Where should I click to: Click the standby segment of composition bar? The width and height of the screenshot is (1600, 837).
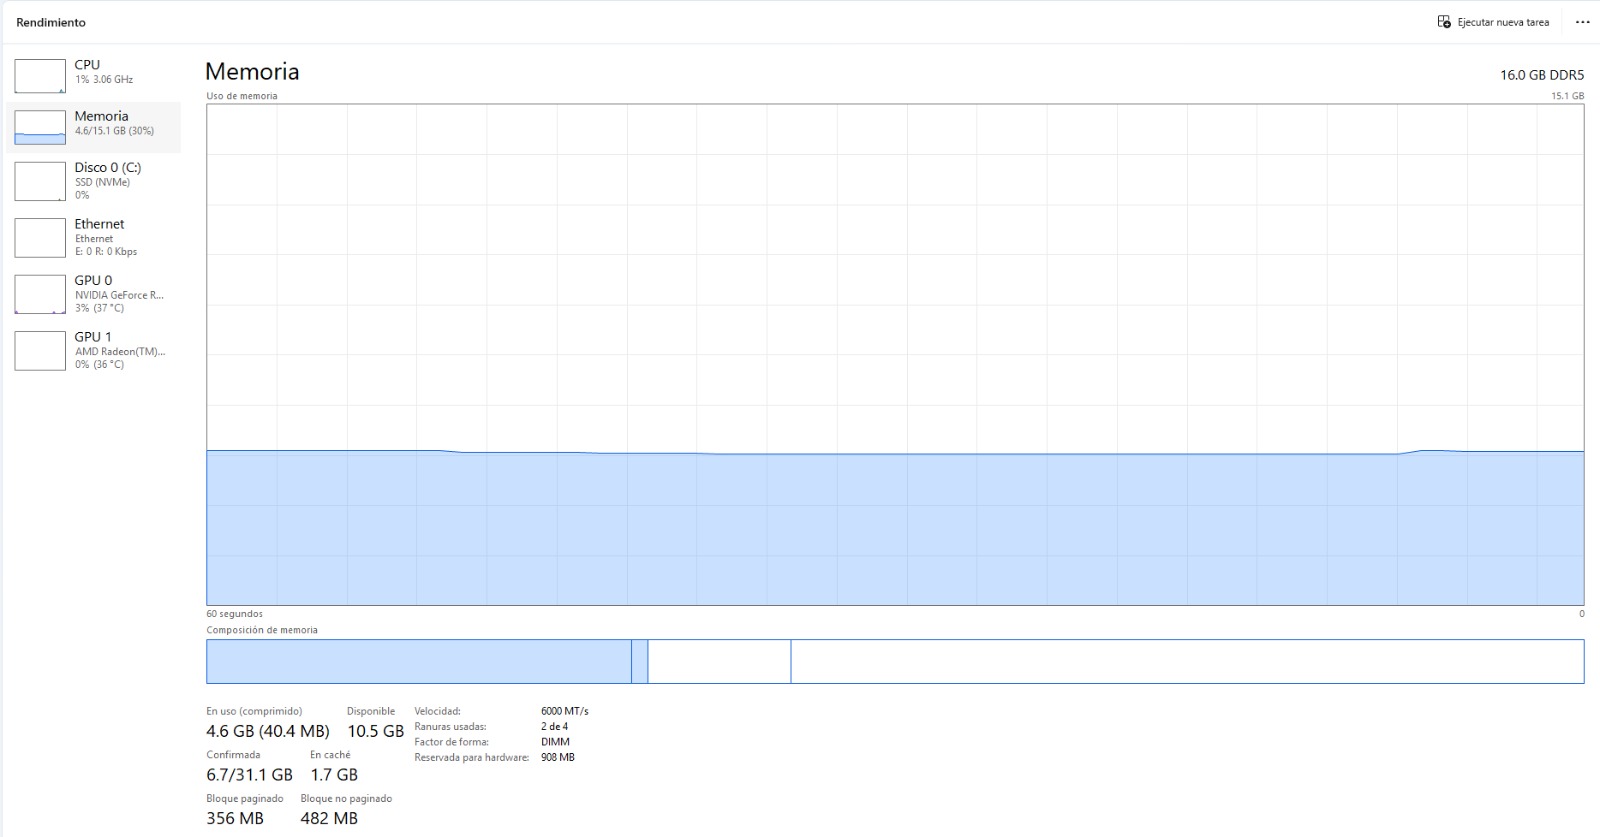coord(719,662)
